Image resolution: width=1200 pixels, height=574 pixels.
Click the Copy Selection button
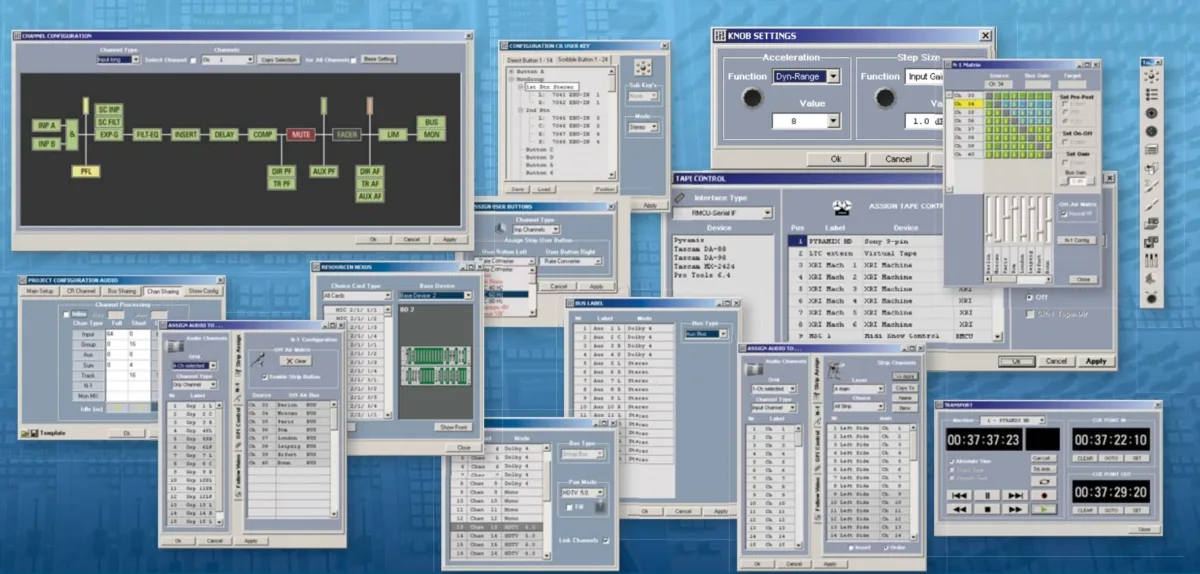[x=280, y=60]
